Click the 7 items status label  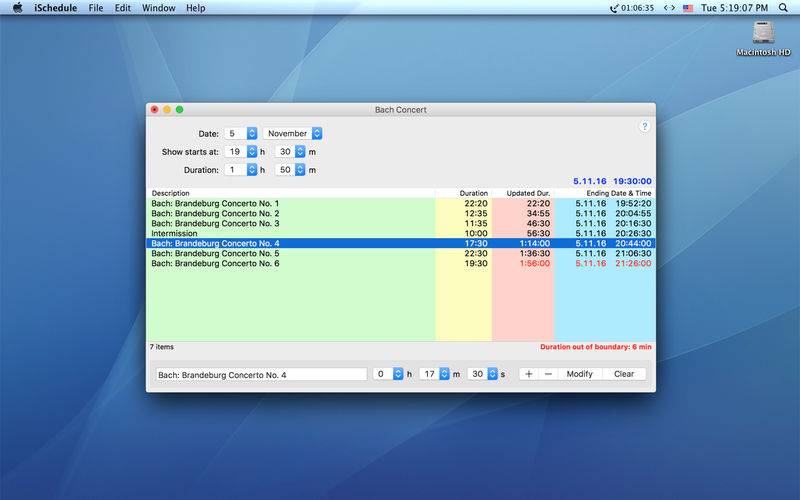162,347
